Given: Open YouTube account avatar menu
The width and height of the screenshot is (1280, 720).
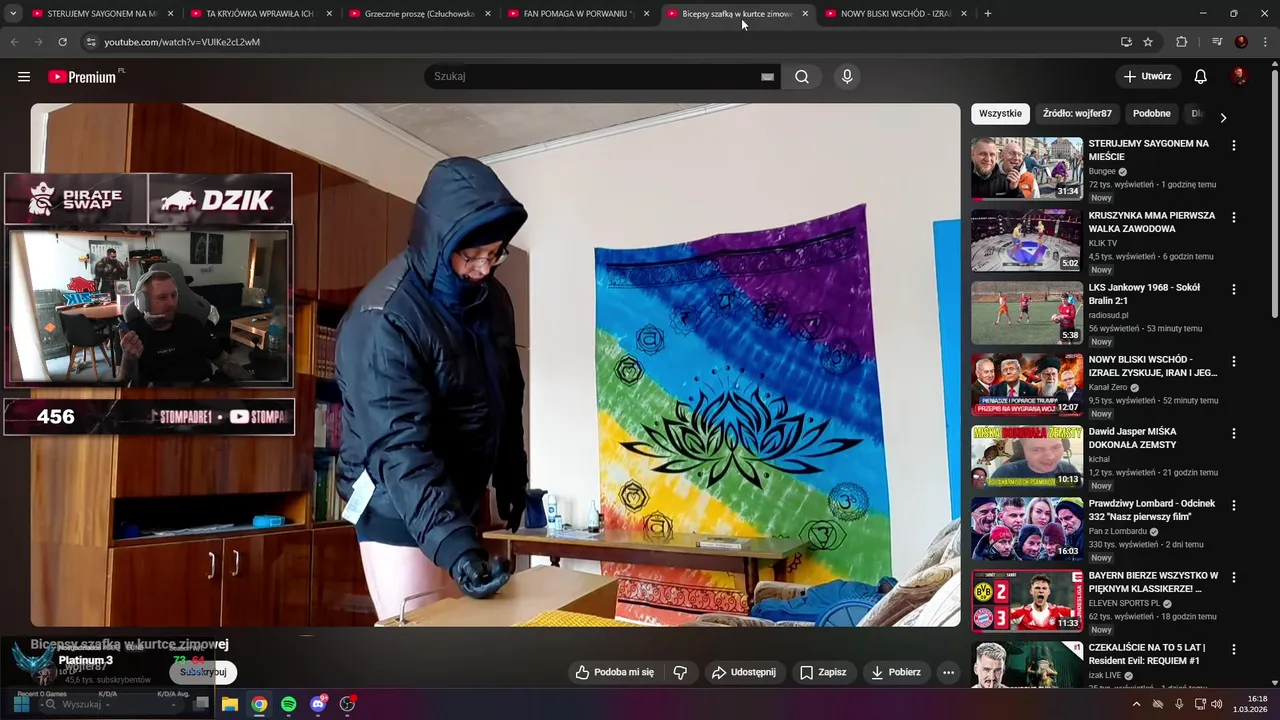Looking at the screenshot, I should pyautogui.click(x=1240, y=77).
